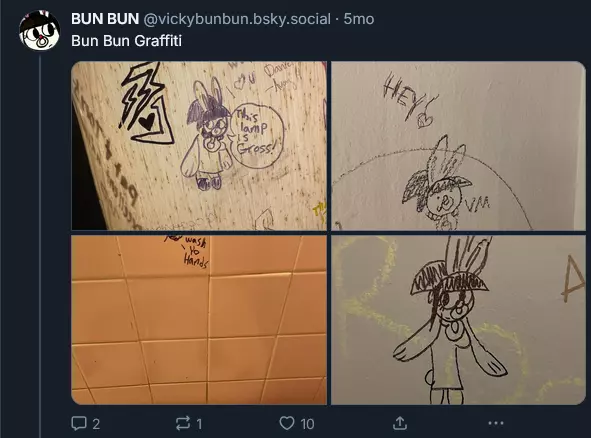Click the 5mo timestamp
The width and height of the screenshot is (591, 438).
click(x=359, y=19)
